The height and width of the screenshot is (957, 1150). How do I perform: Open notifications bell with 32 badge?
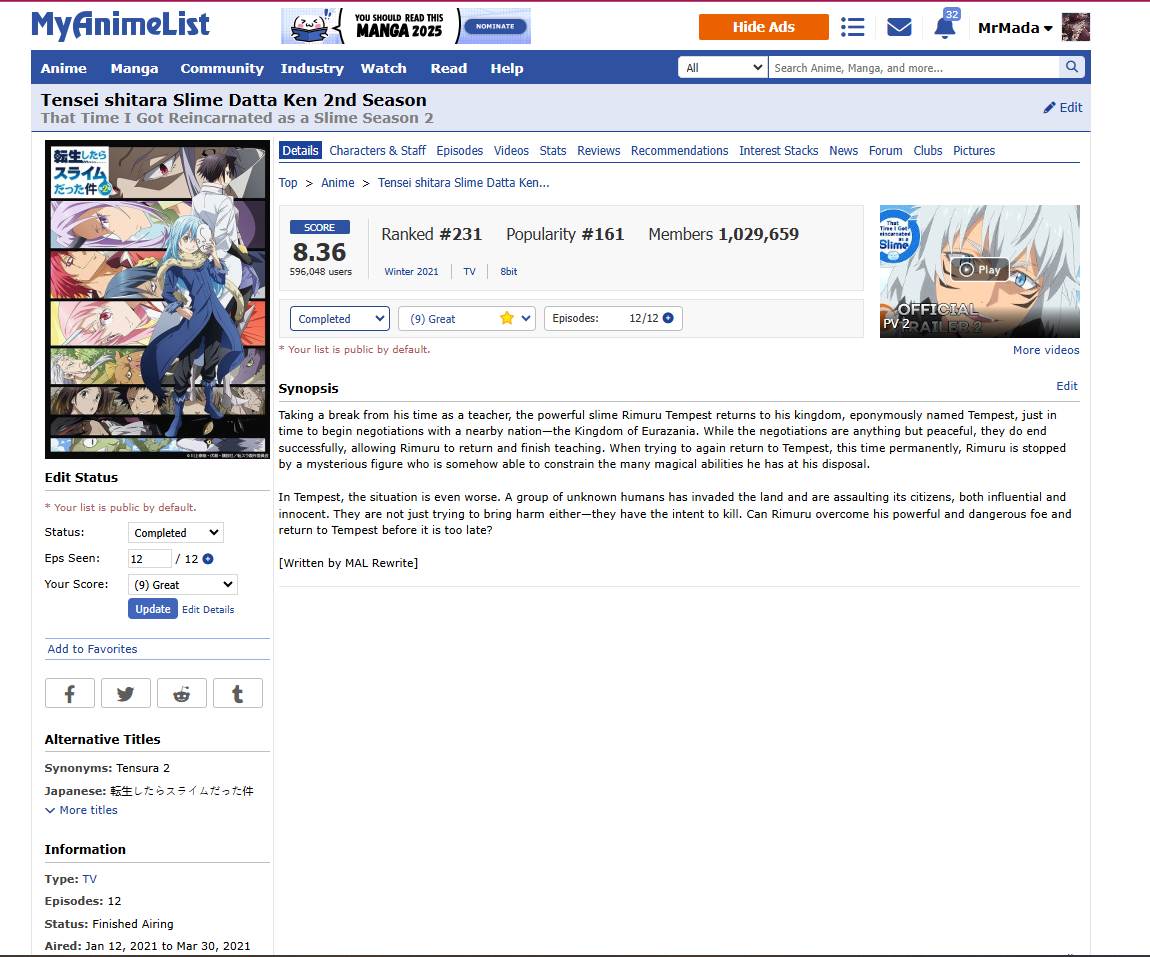pyautogui.click(x=945, y=27)
